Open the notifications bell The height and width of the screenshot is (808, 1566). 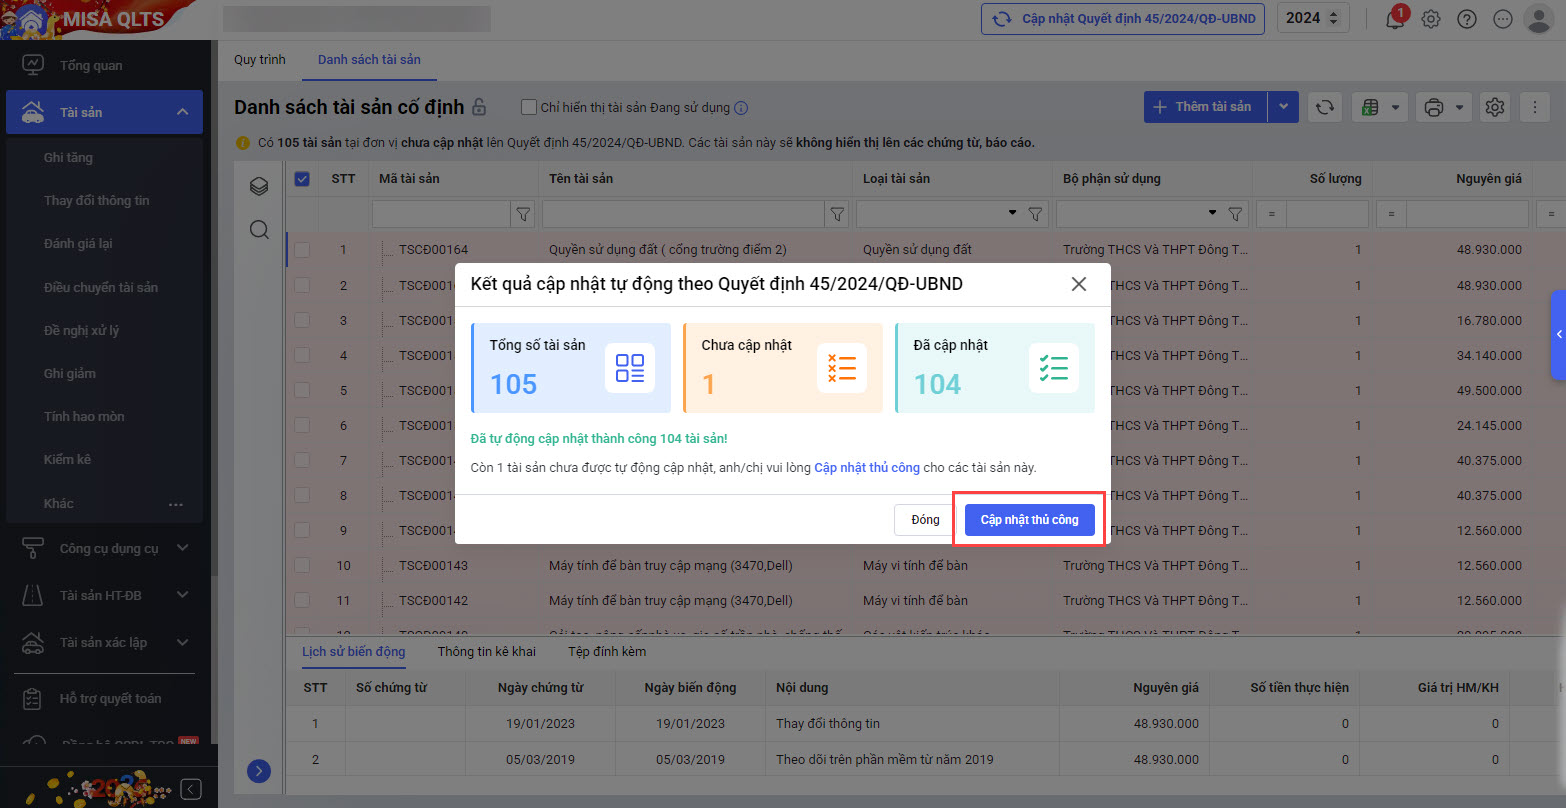(1395, 19)
